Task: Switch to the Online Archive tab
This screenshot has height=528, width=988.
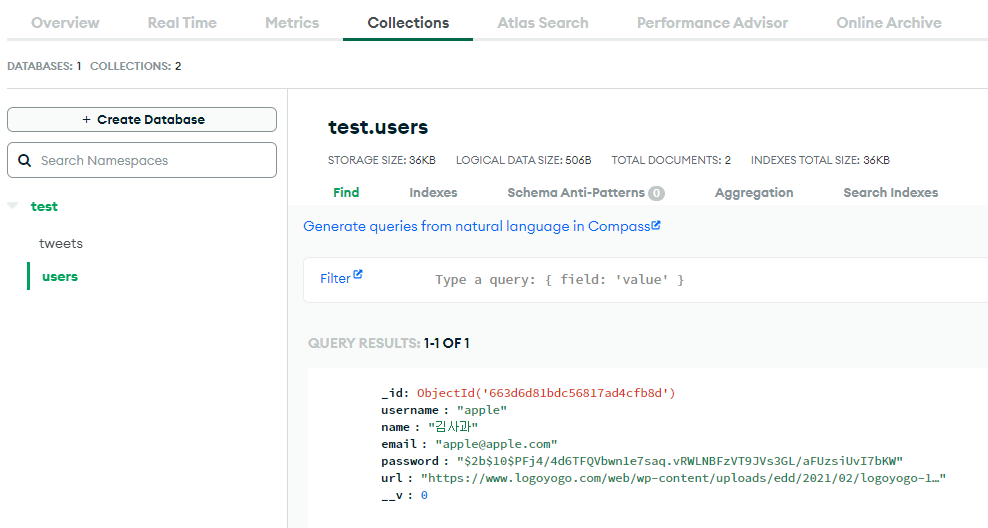Action: click(x=889, y=22)
